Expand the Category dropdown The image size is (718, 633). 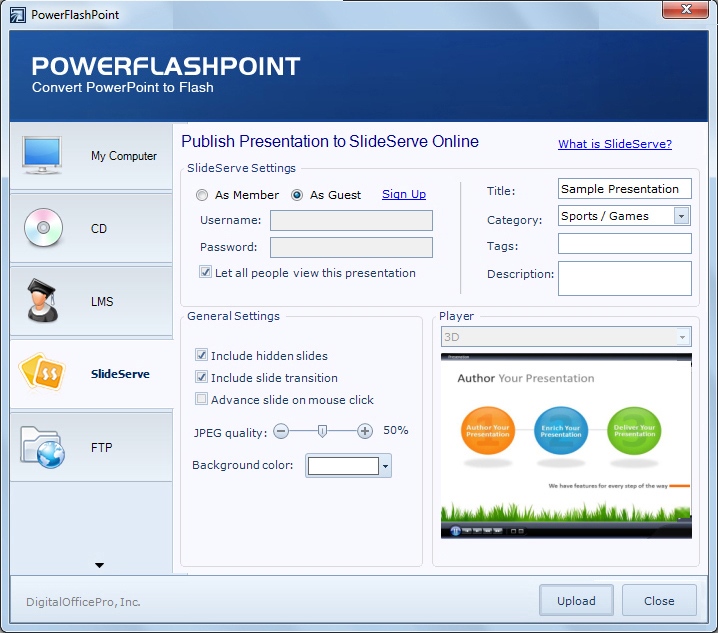click(681, 216)
